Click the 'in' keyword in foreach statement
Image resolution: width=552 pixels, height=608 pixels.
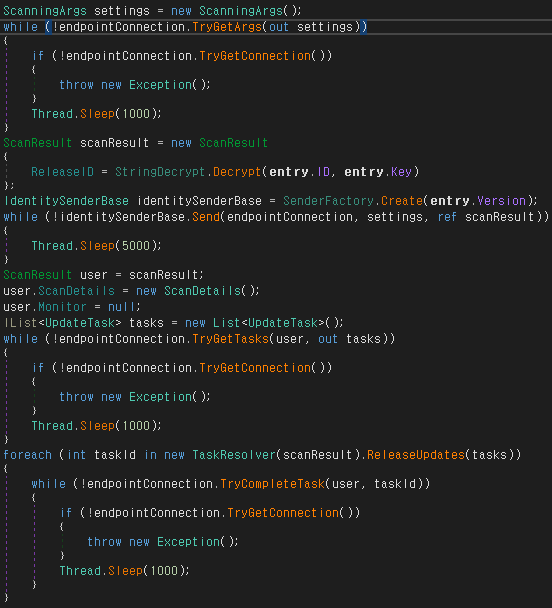(x=150, y=455)
